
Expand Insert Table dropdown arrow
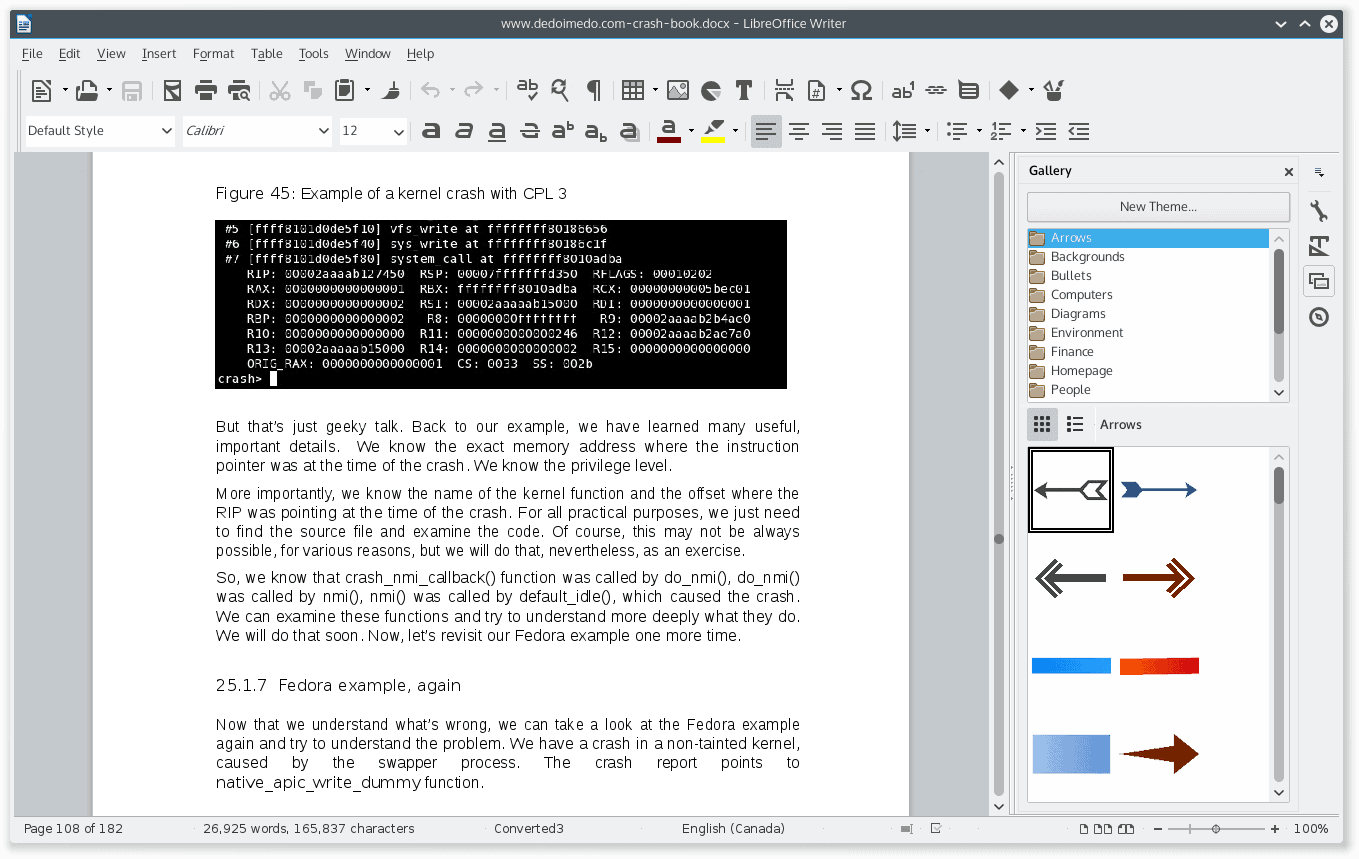pyautogui.click(x=655, y=91)
